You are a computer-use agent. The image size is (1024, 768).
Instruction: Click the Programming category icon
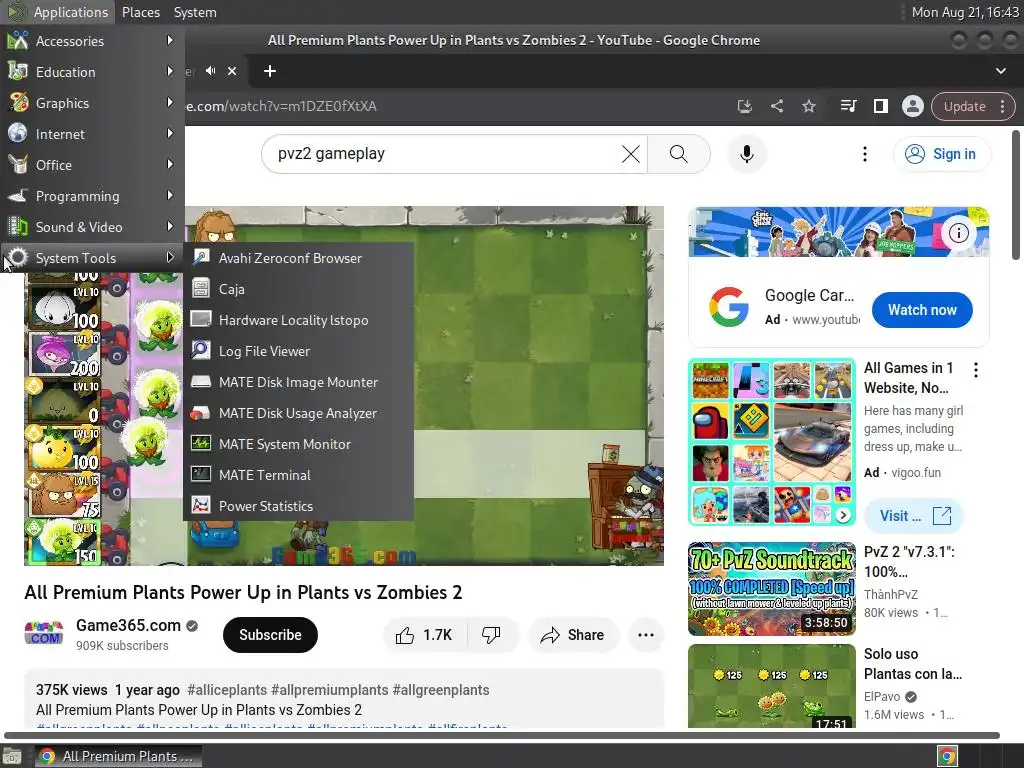(18, 195)
